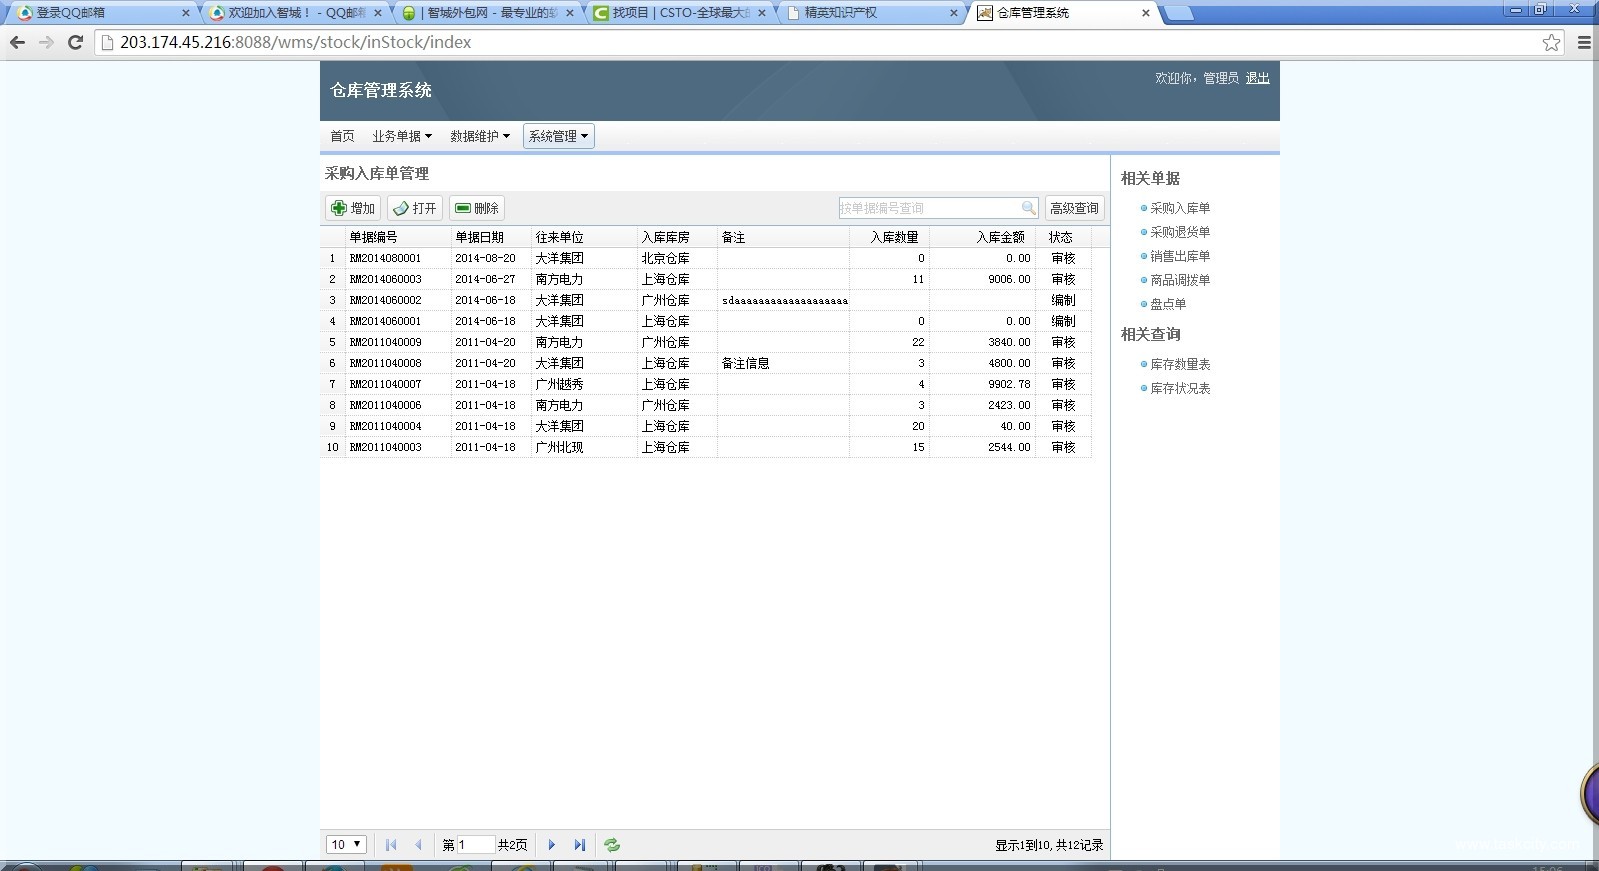Select row RM2011040003
Viewport: 1599px width, 871px height.
coord(706,447)
